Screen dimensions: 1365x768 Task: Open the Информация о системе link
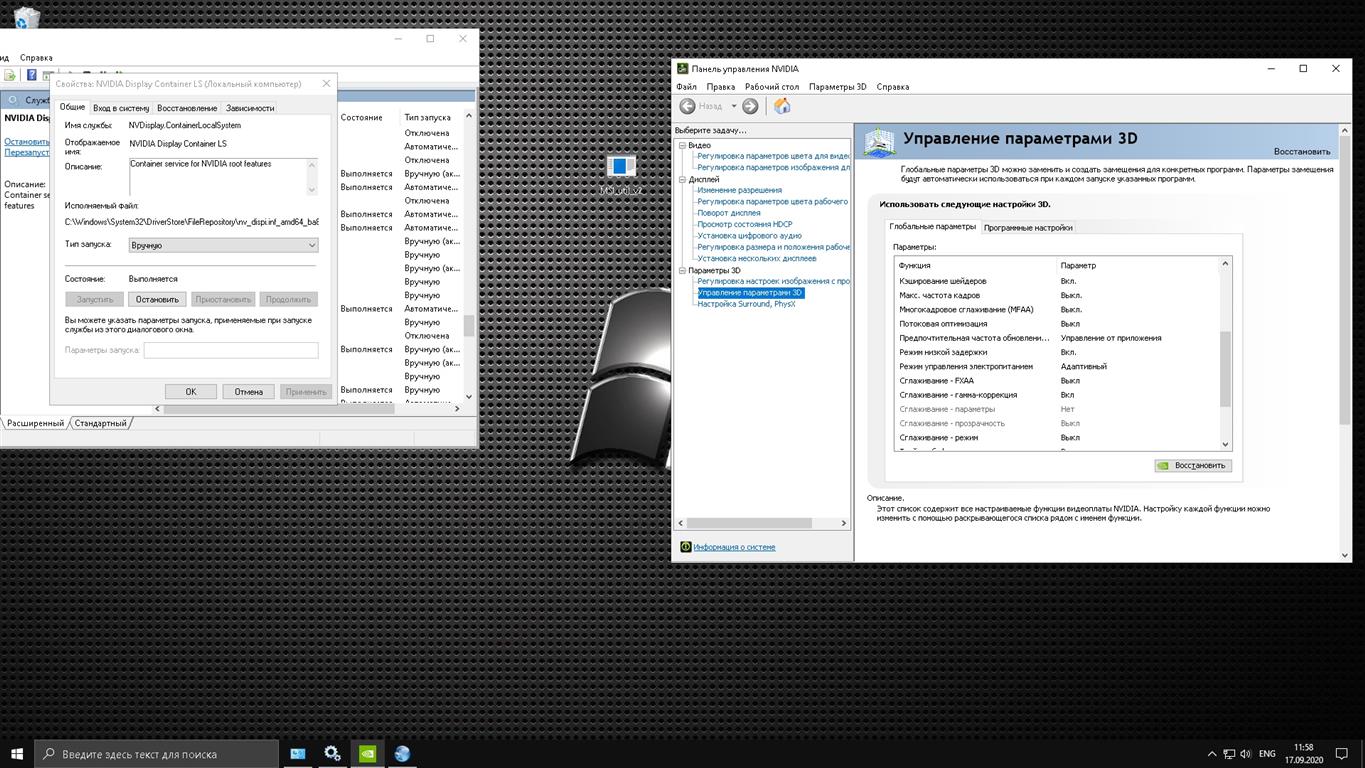(x=734, y=547)
